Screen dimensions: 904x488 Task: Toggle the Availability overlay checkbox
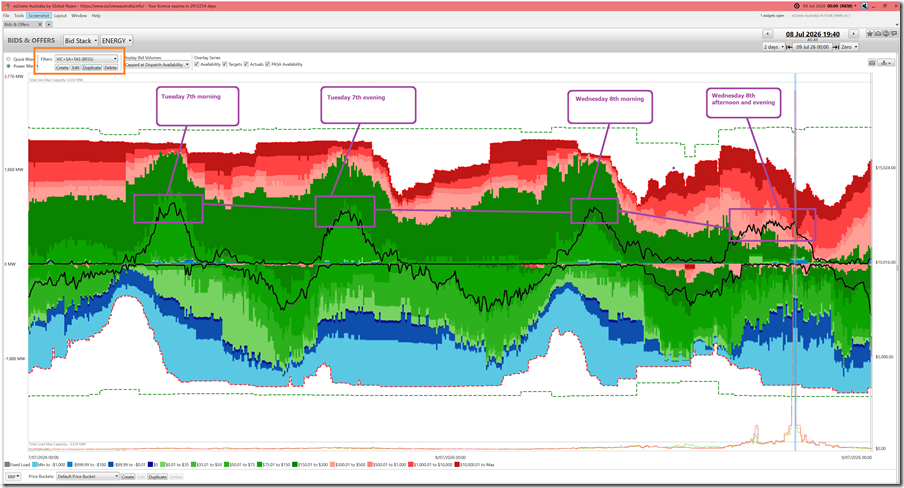tap(197, 64)
